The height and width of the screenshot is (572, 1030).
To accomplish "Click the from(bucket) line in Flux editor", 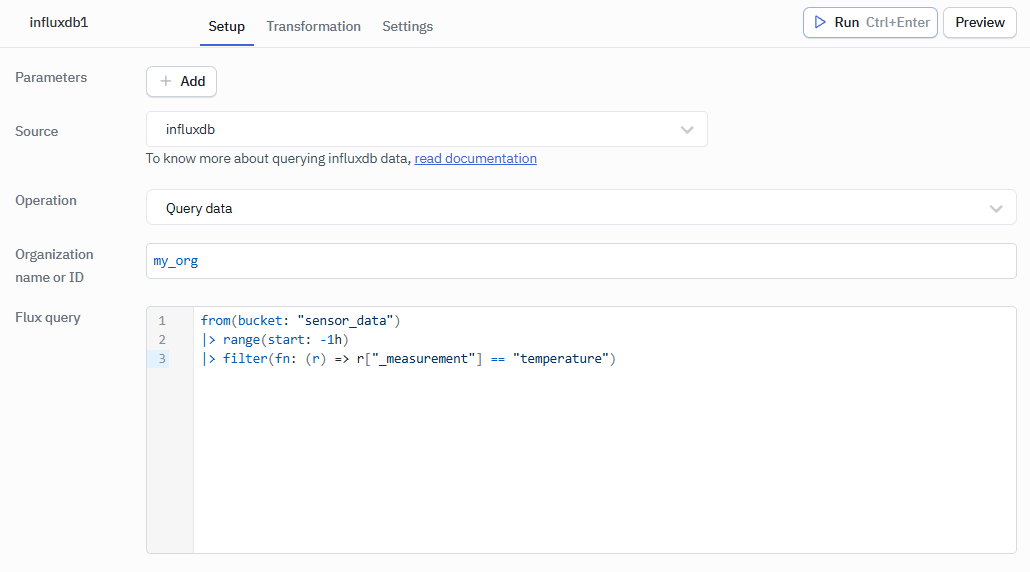I will pos(300,321).
